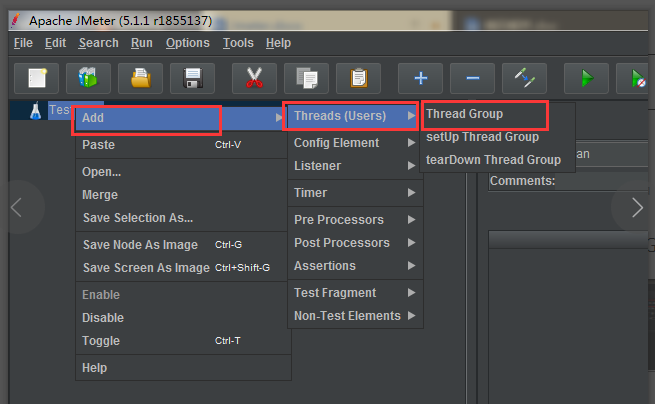
Task: Open the Options menu
Action: point(188,43)
